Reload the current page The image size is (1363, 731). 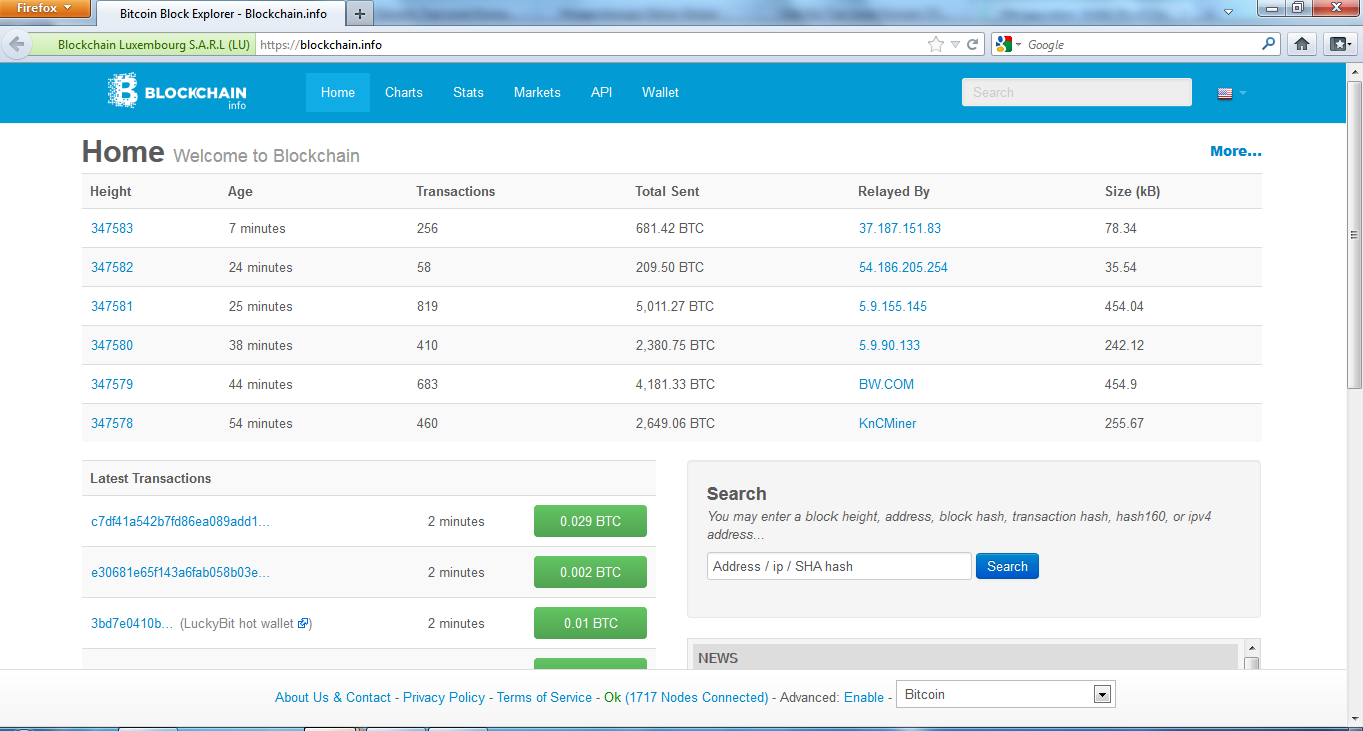(972, 44)
